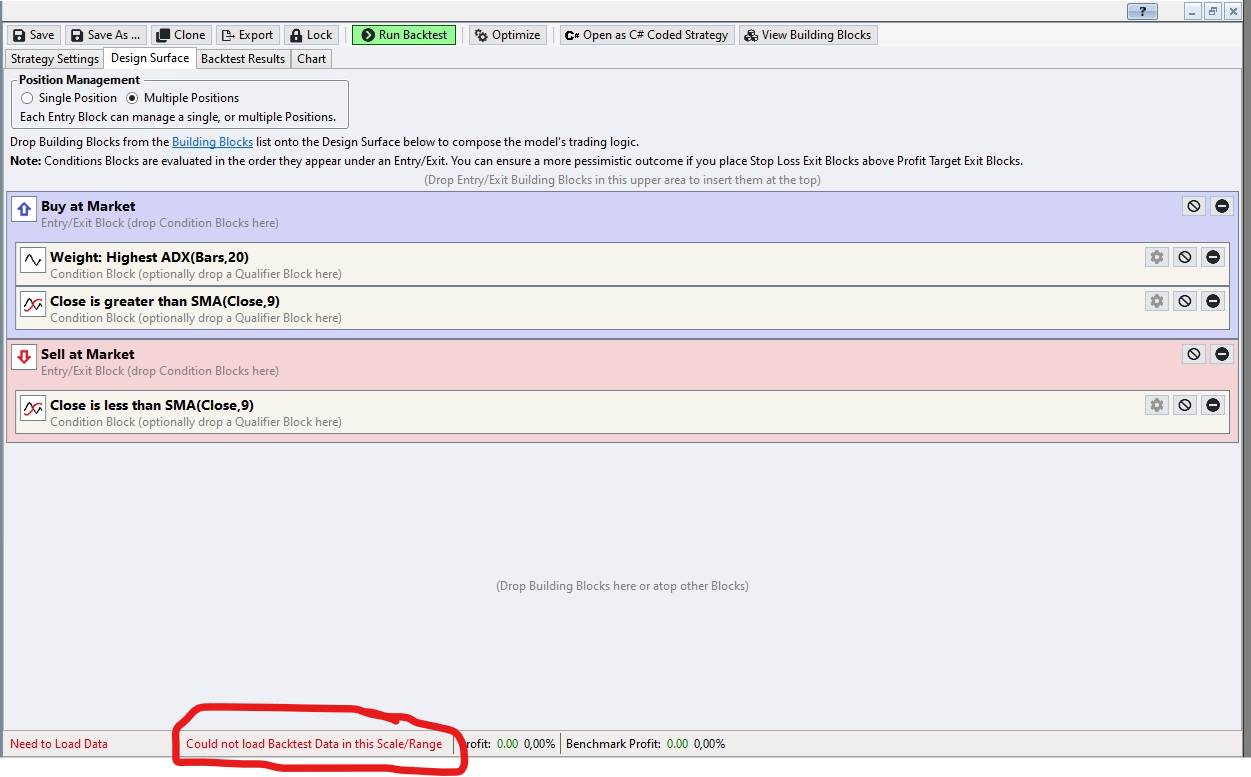
Task: Remove the Close is less than SMA block
Action: [x=1213, y=405]
